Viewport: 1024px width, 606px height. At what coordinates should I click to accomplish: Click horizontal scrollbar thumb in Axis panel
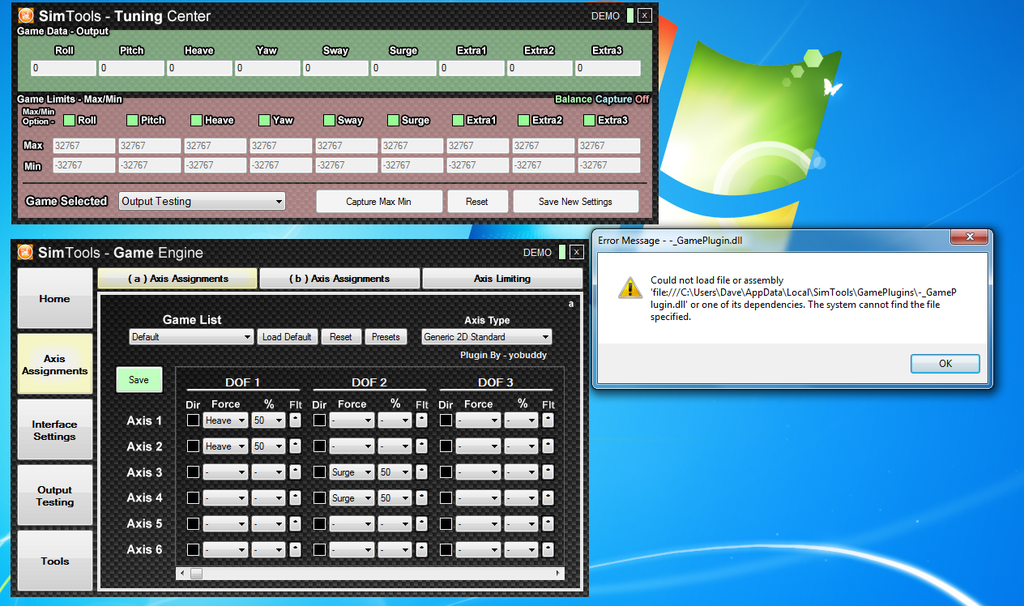click(x=196, y=573)
